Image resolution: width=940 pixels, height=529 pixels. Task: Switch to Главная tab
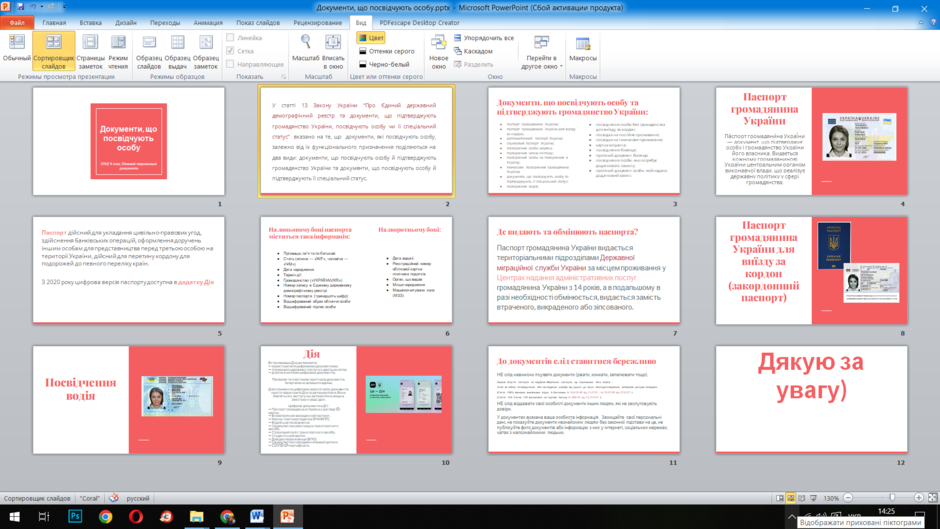point(54,23)
